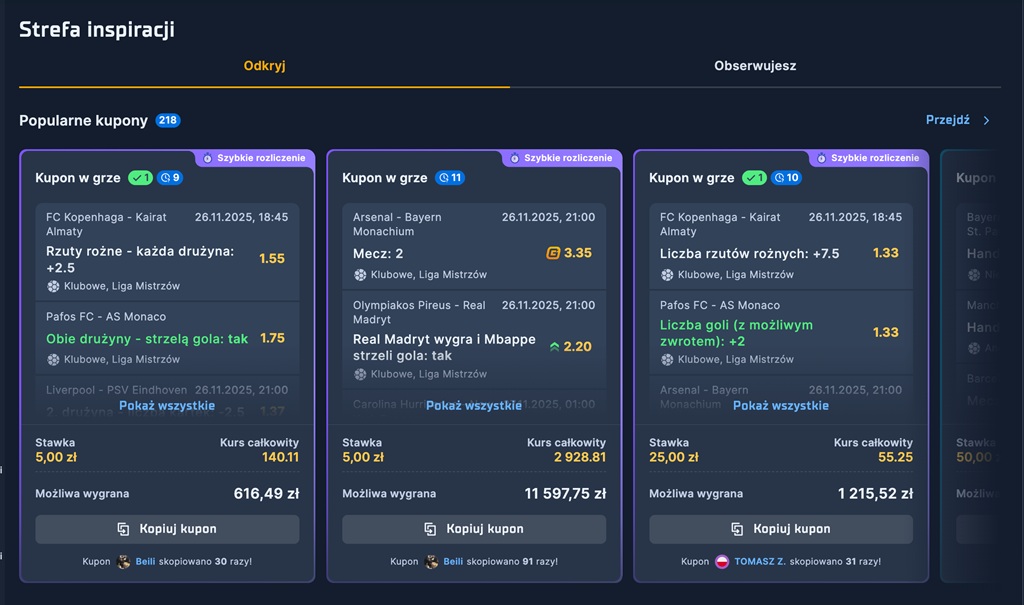
Task: Open Beili's avatar on the 30-copies coupon
Action: pos(125,562)
